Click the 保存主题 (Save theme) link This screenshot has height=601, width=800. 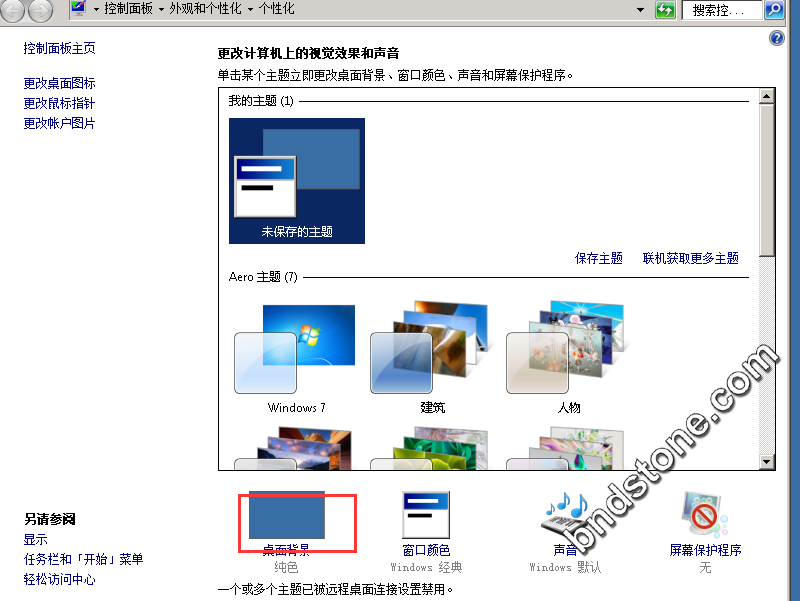tap(599, 258)
